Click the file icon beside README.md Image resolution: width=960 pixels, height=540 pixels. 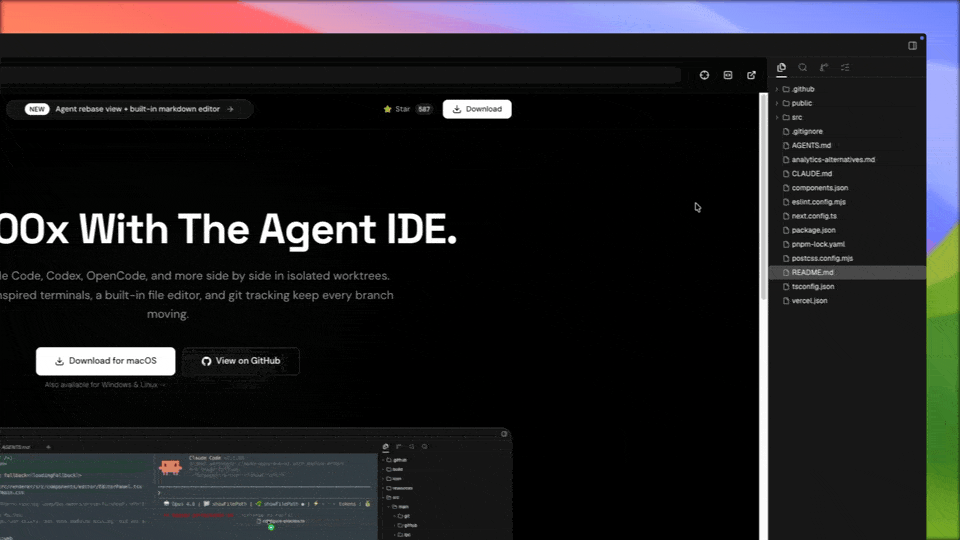(x=786, y=272)
